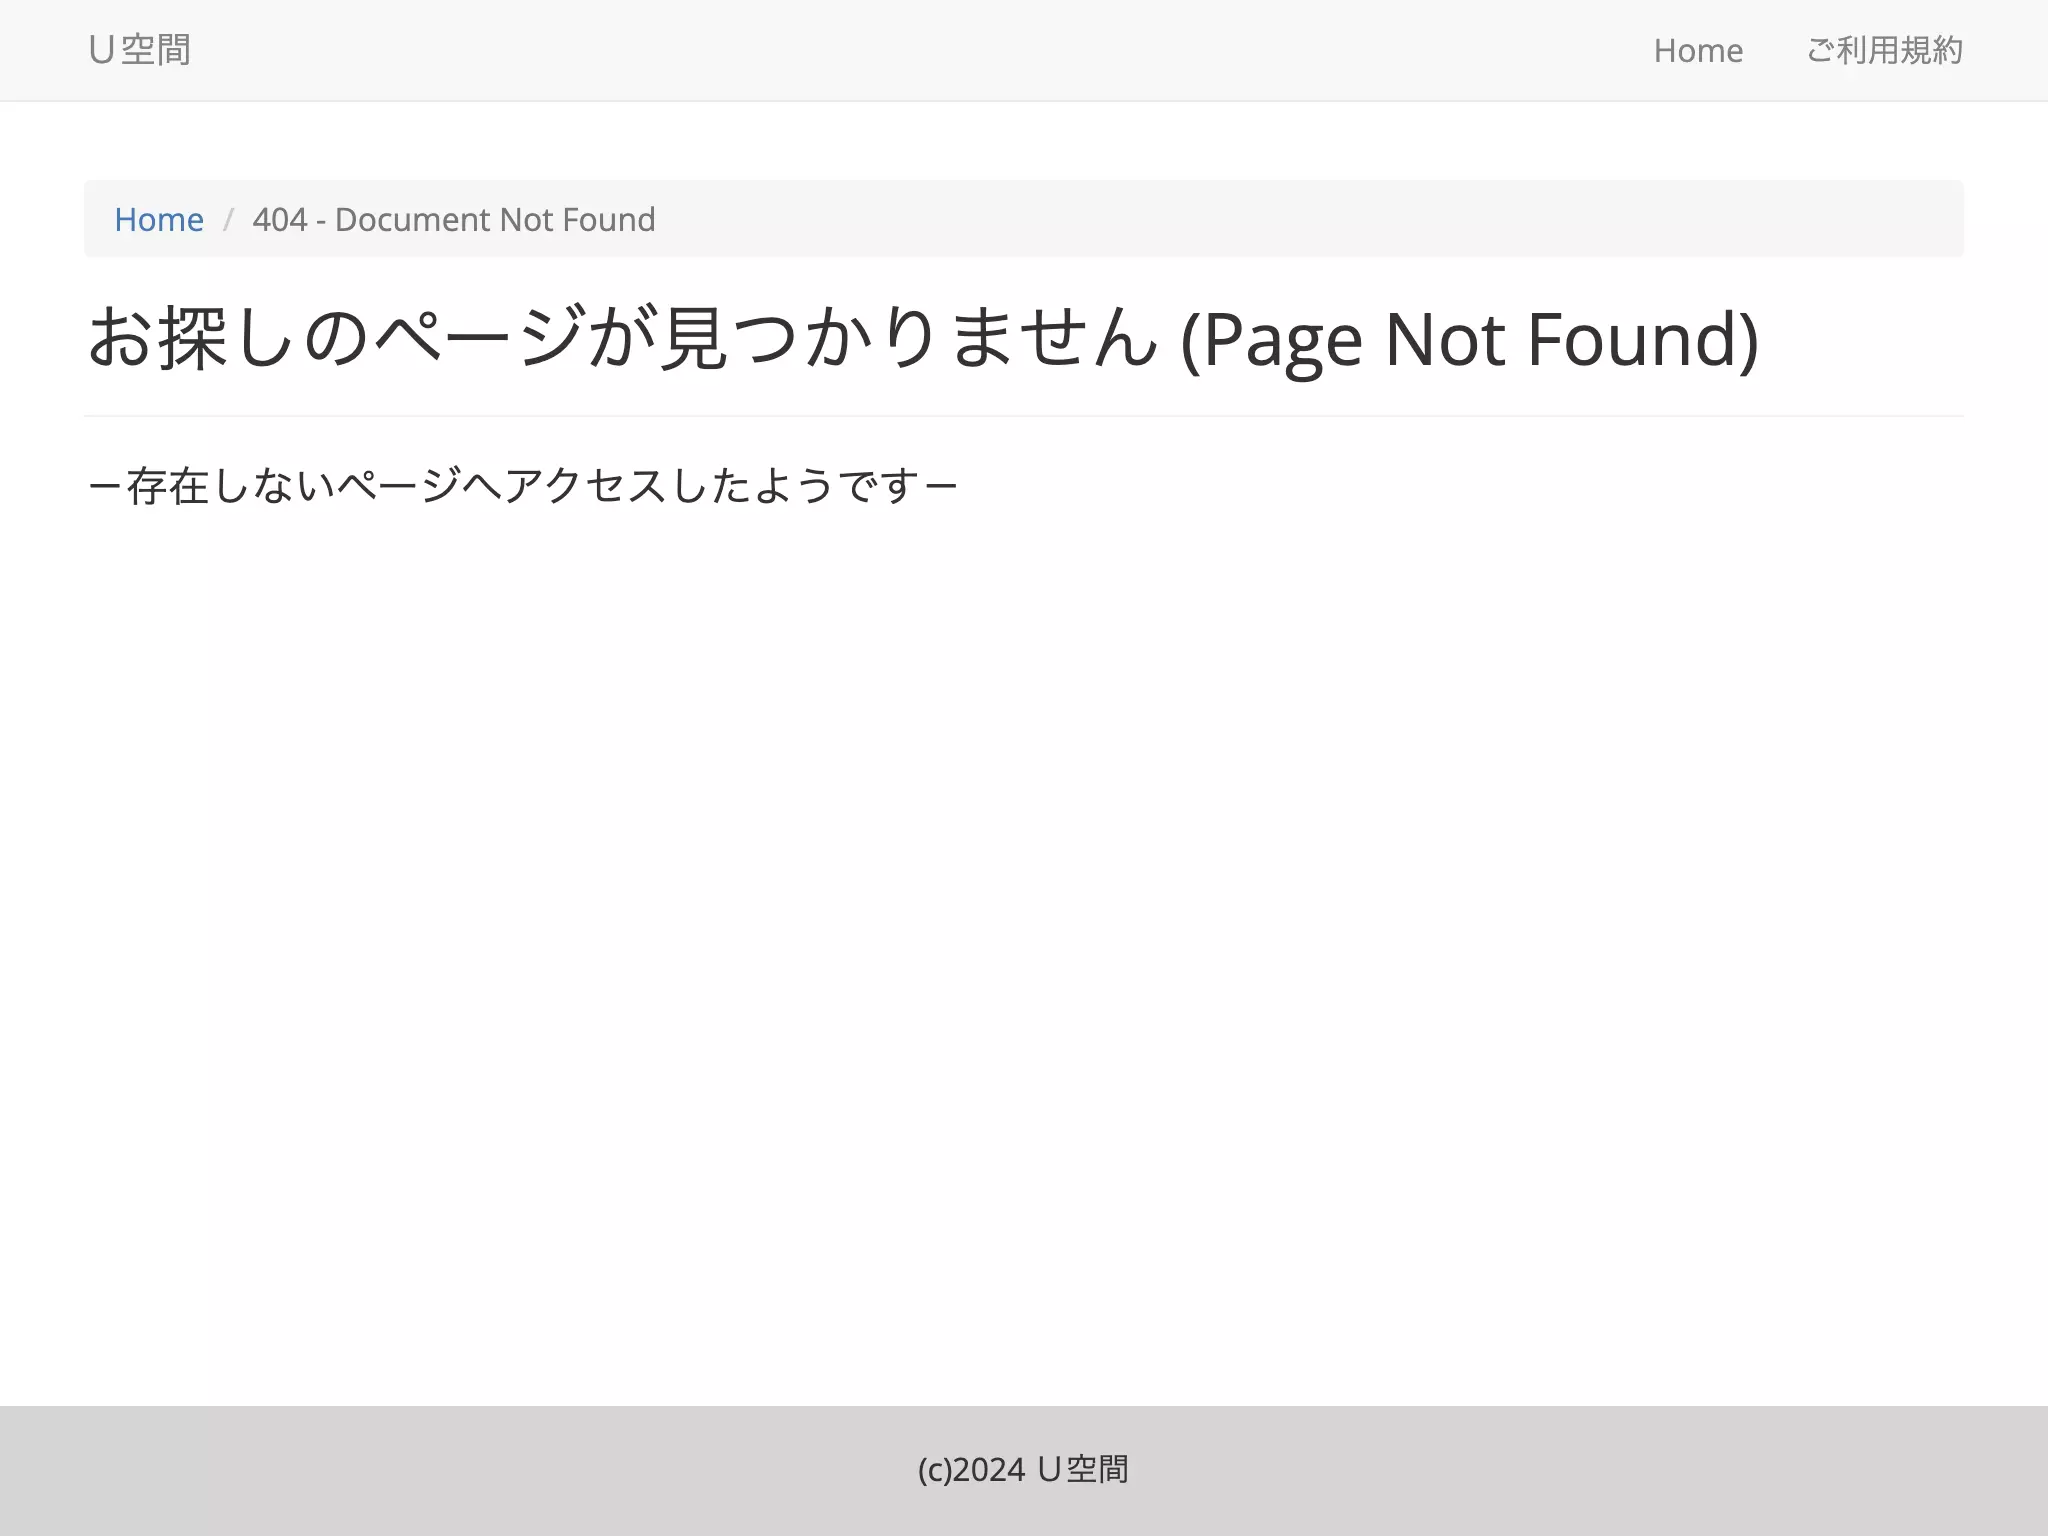This screenshot has height=1536, width=2048.
Task: Click the 存在しないページへアクセスしたようです message
Action: coord(522,486)
